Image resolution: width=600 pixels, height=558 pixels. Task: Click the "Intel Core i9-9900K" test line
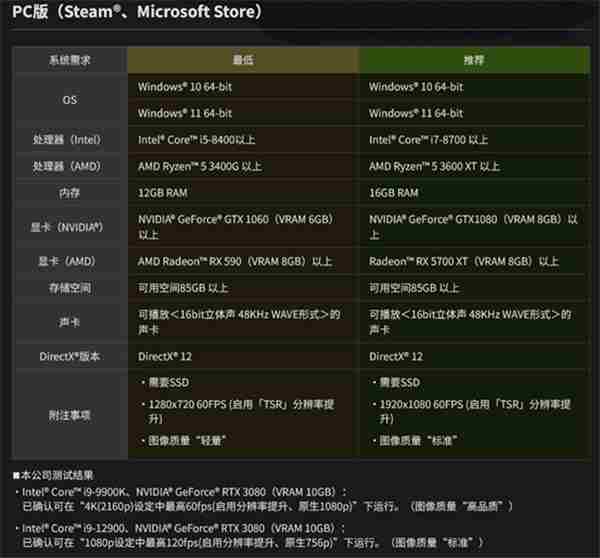point(181,492)
